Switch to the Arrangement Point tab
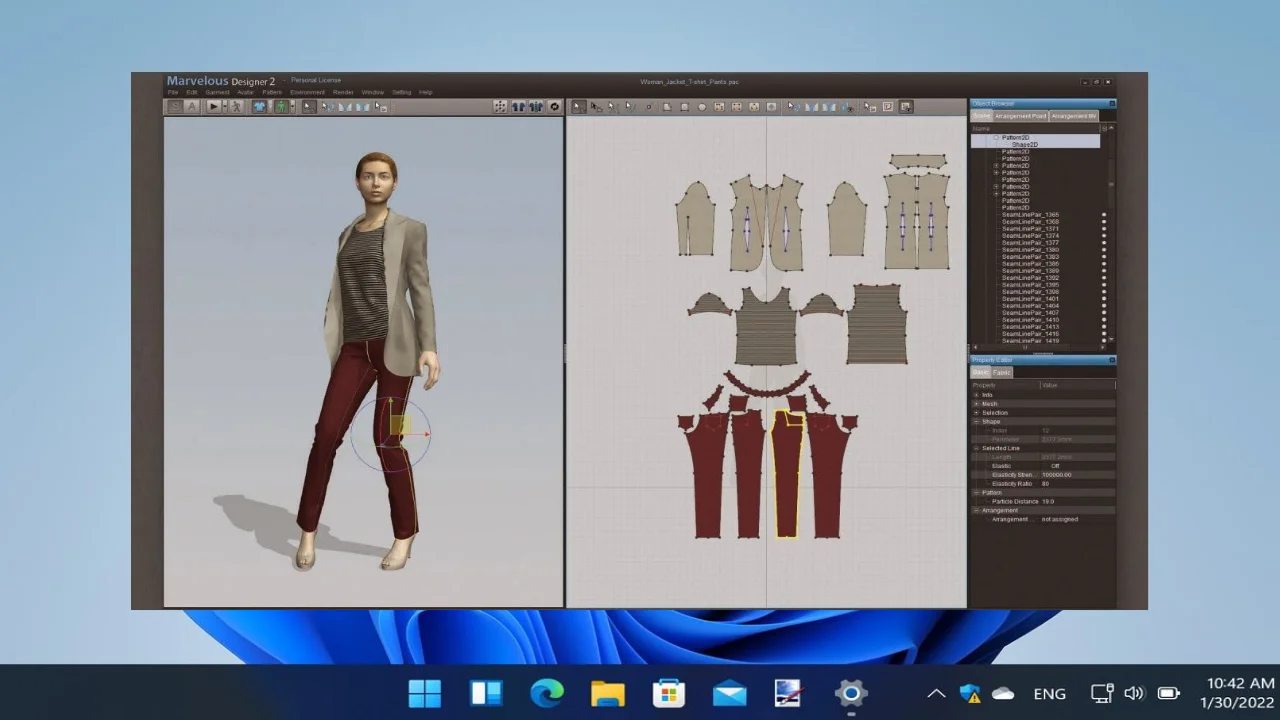The height and width of the screenshot is (720, 1280). [x=1021, y=116]
